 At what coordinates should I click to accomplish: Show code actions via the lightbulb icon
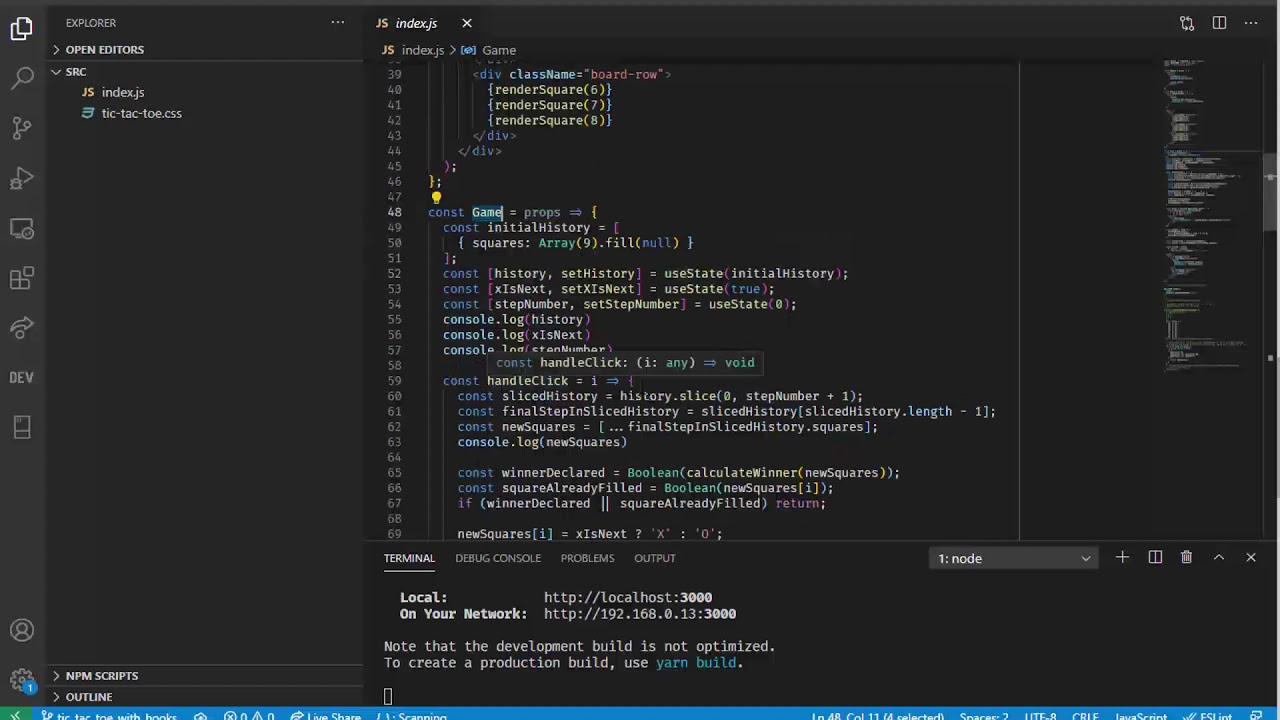pos(436,197)
